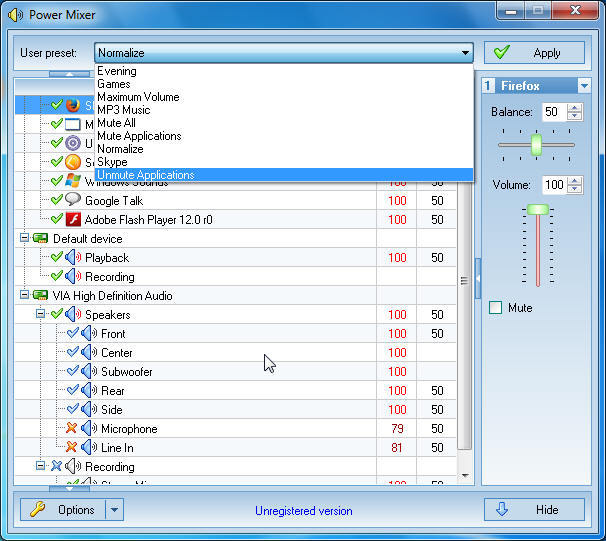This screenshot has height=541, width=606.
Task: Click the Balance slider handle
Action: coord(536,145)
